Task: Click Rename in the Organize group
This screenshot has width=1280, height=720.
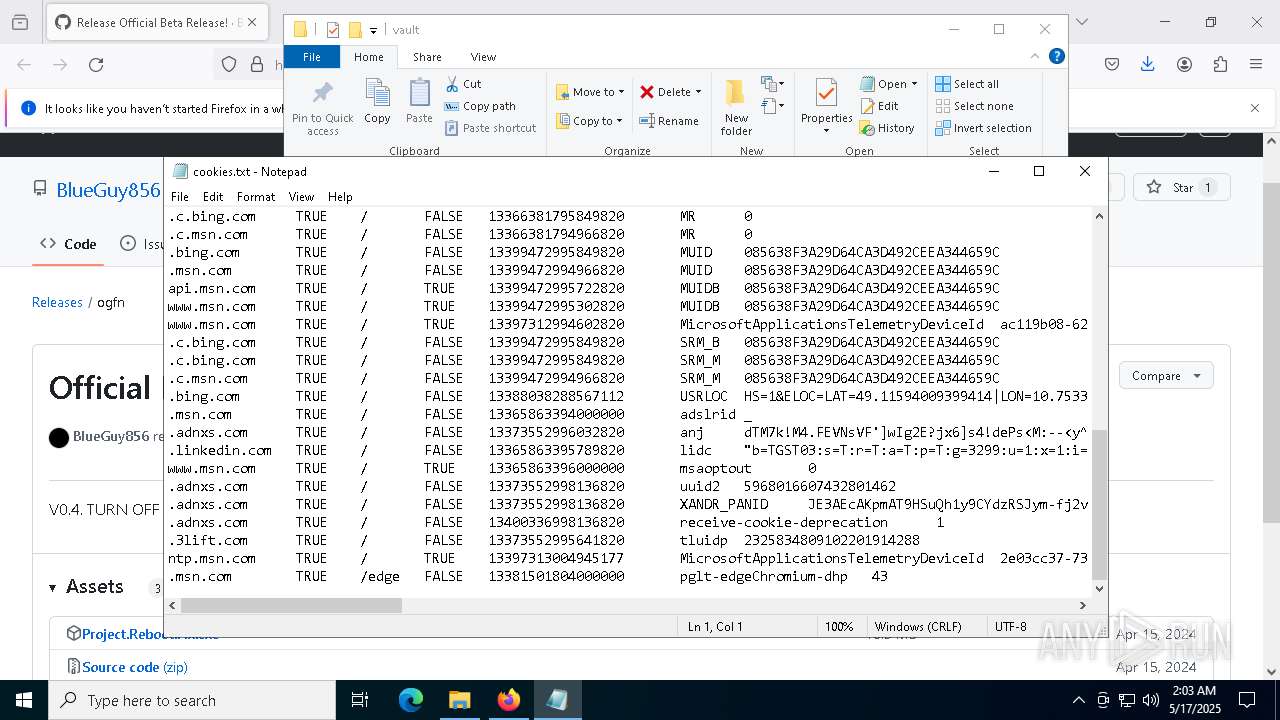Action: 670,121
